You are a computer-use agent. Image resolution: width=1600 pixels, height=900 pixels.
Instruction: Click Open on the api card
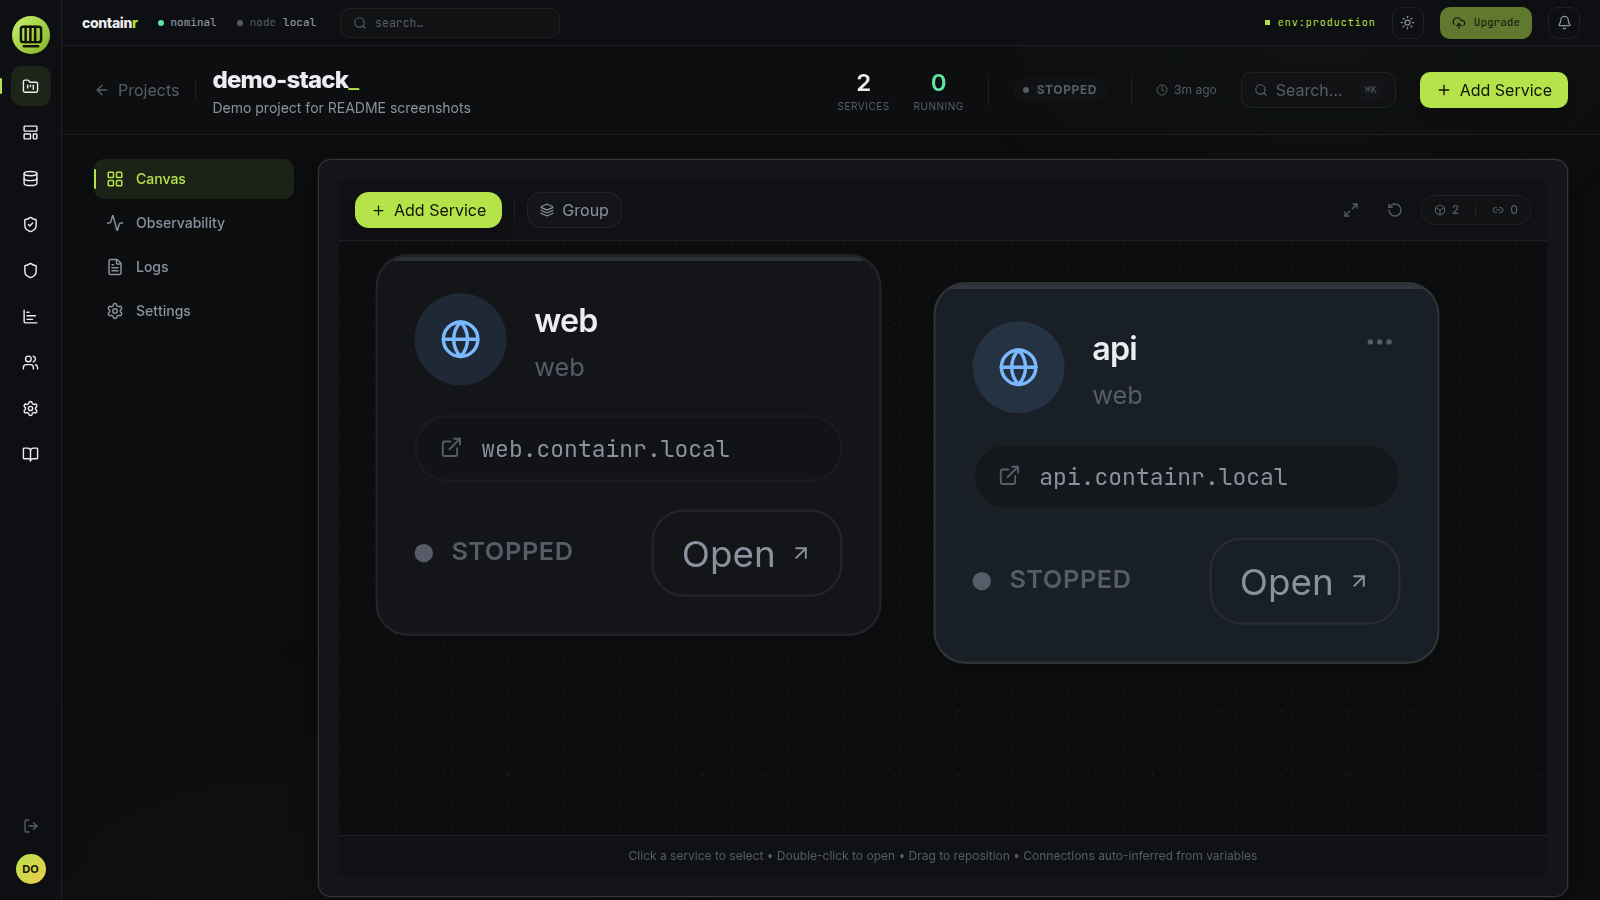pyautogui.click(x=1305, y=581)
